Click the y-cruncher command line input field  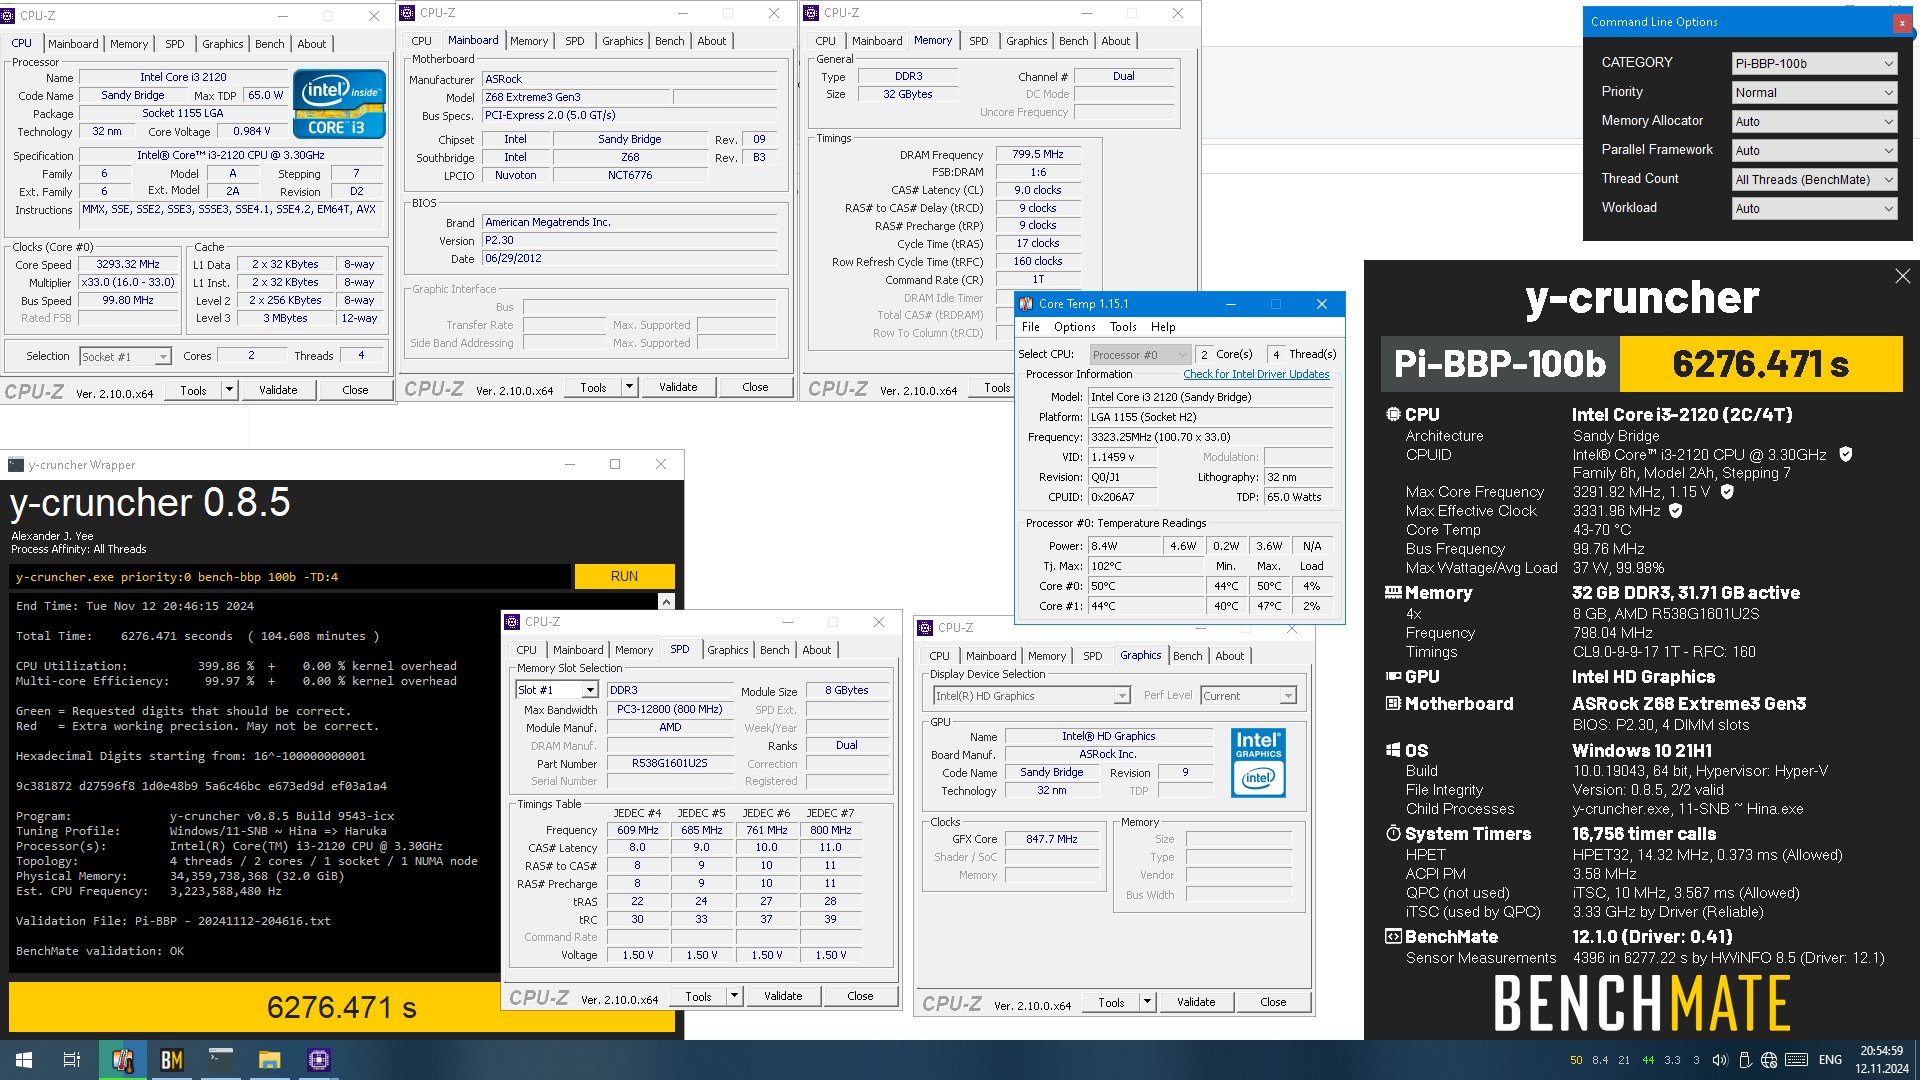click(290, 576)
